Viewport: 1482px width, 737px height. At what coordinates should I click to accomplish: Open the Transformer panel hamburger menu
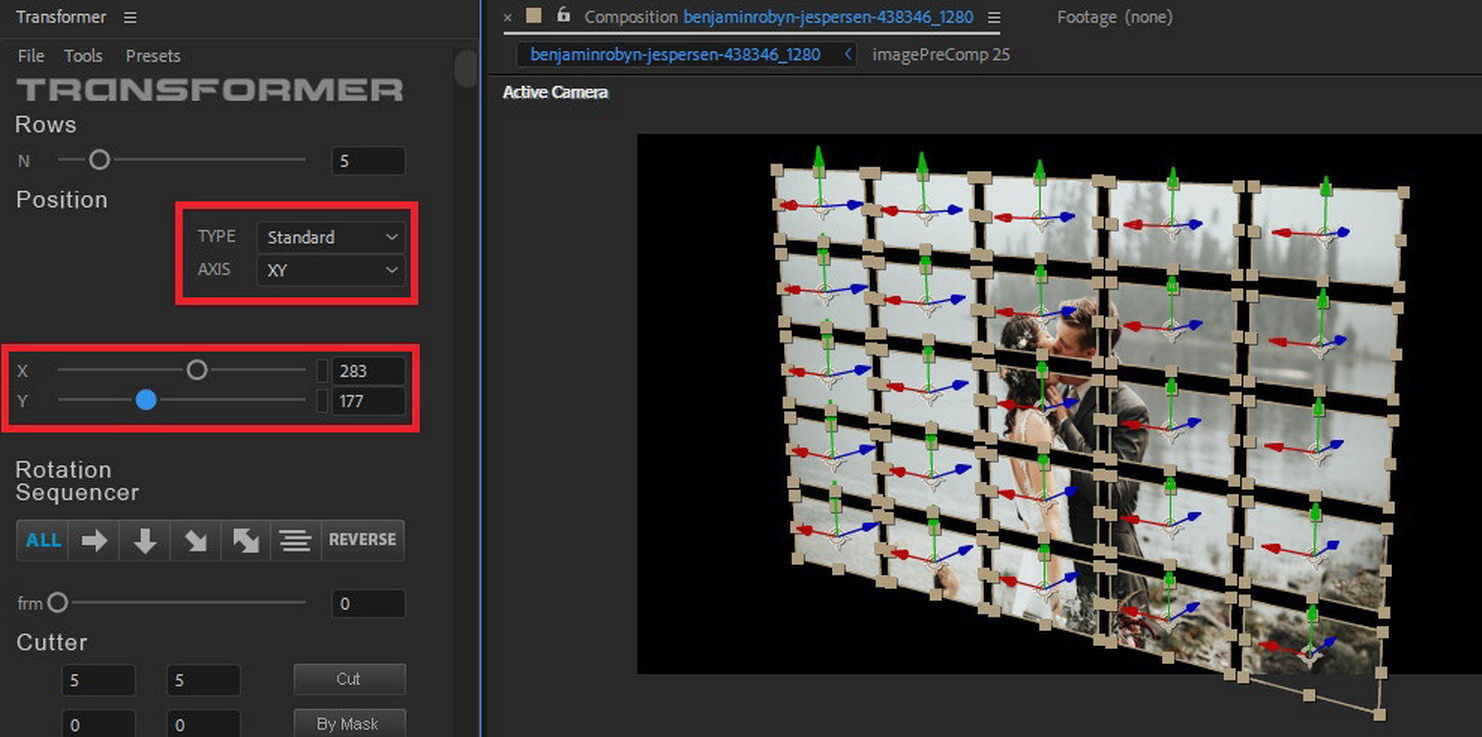(x=130, y=18)
